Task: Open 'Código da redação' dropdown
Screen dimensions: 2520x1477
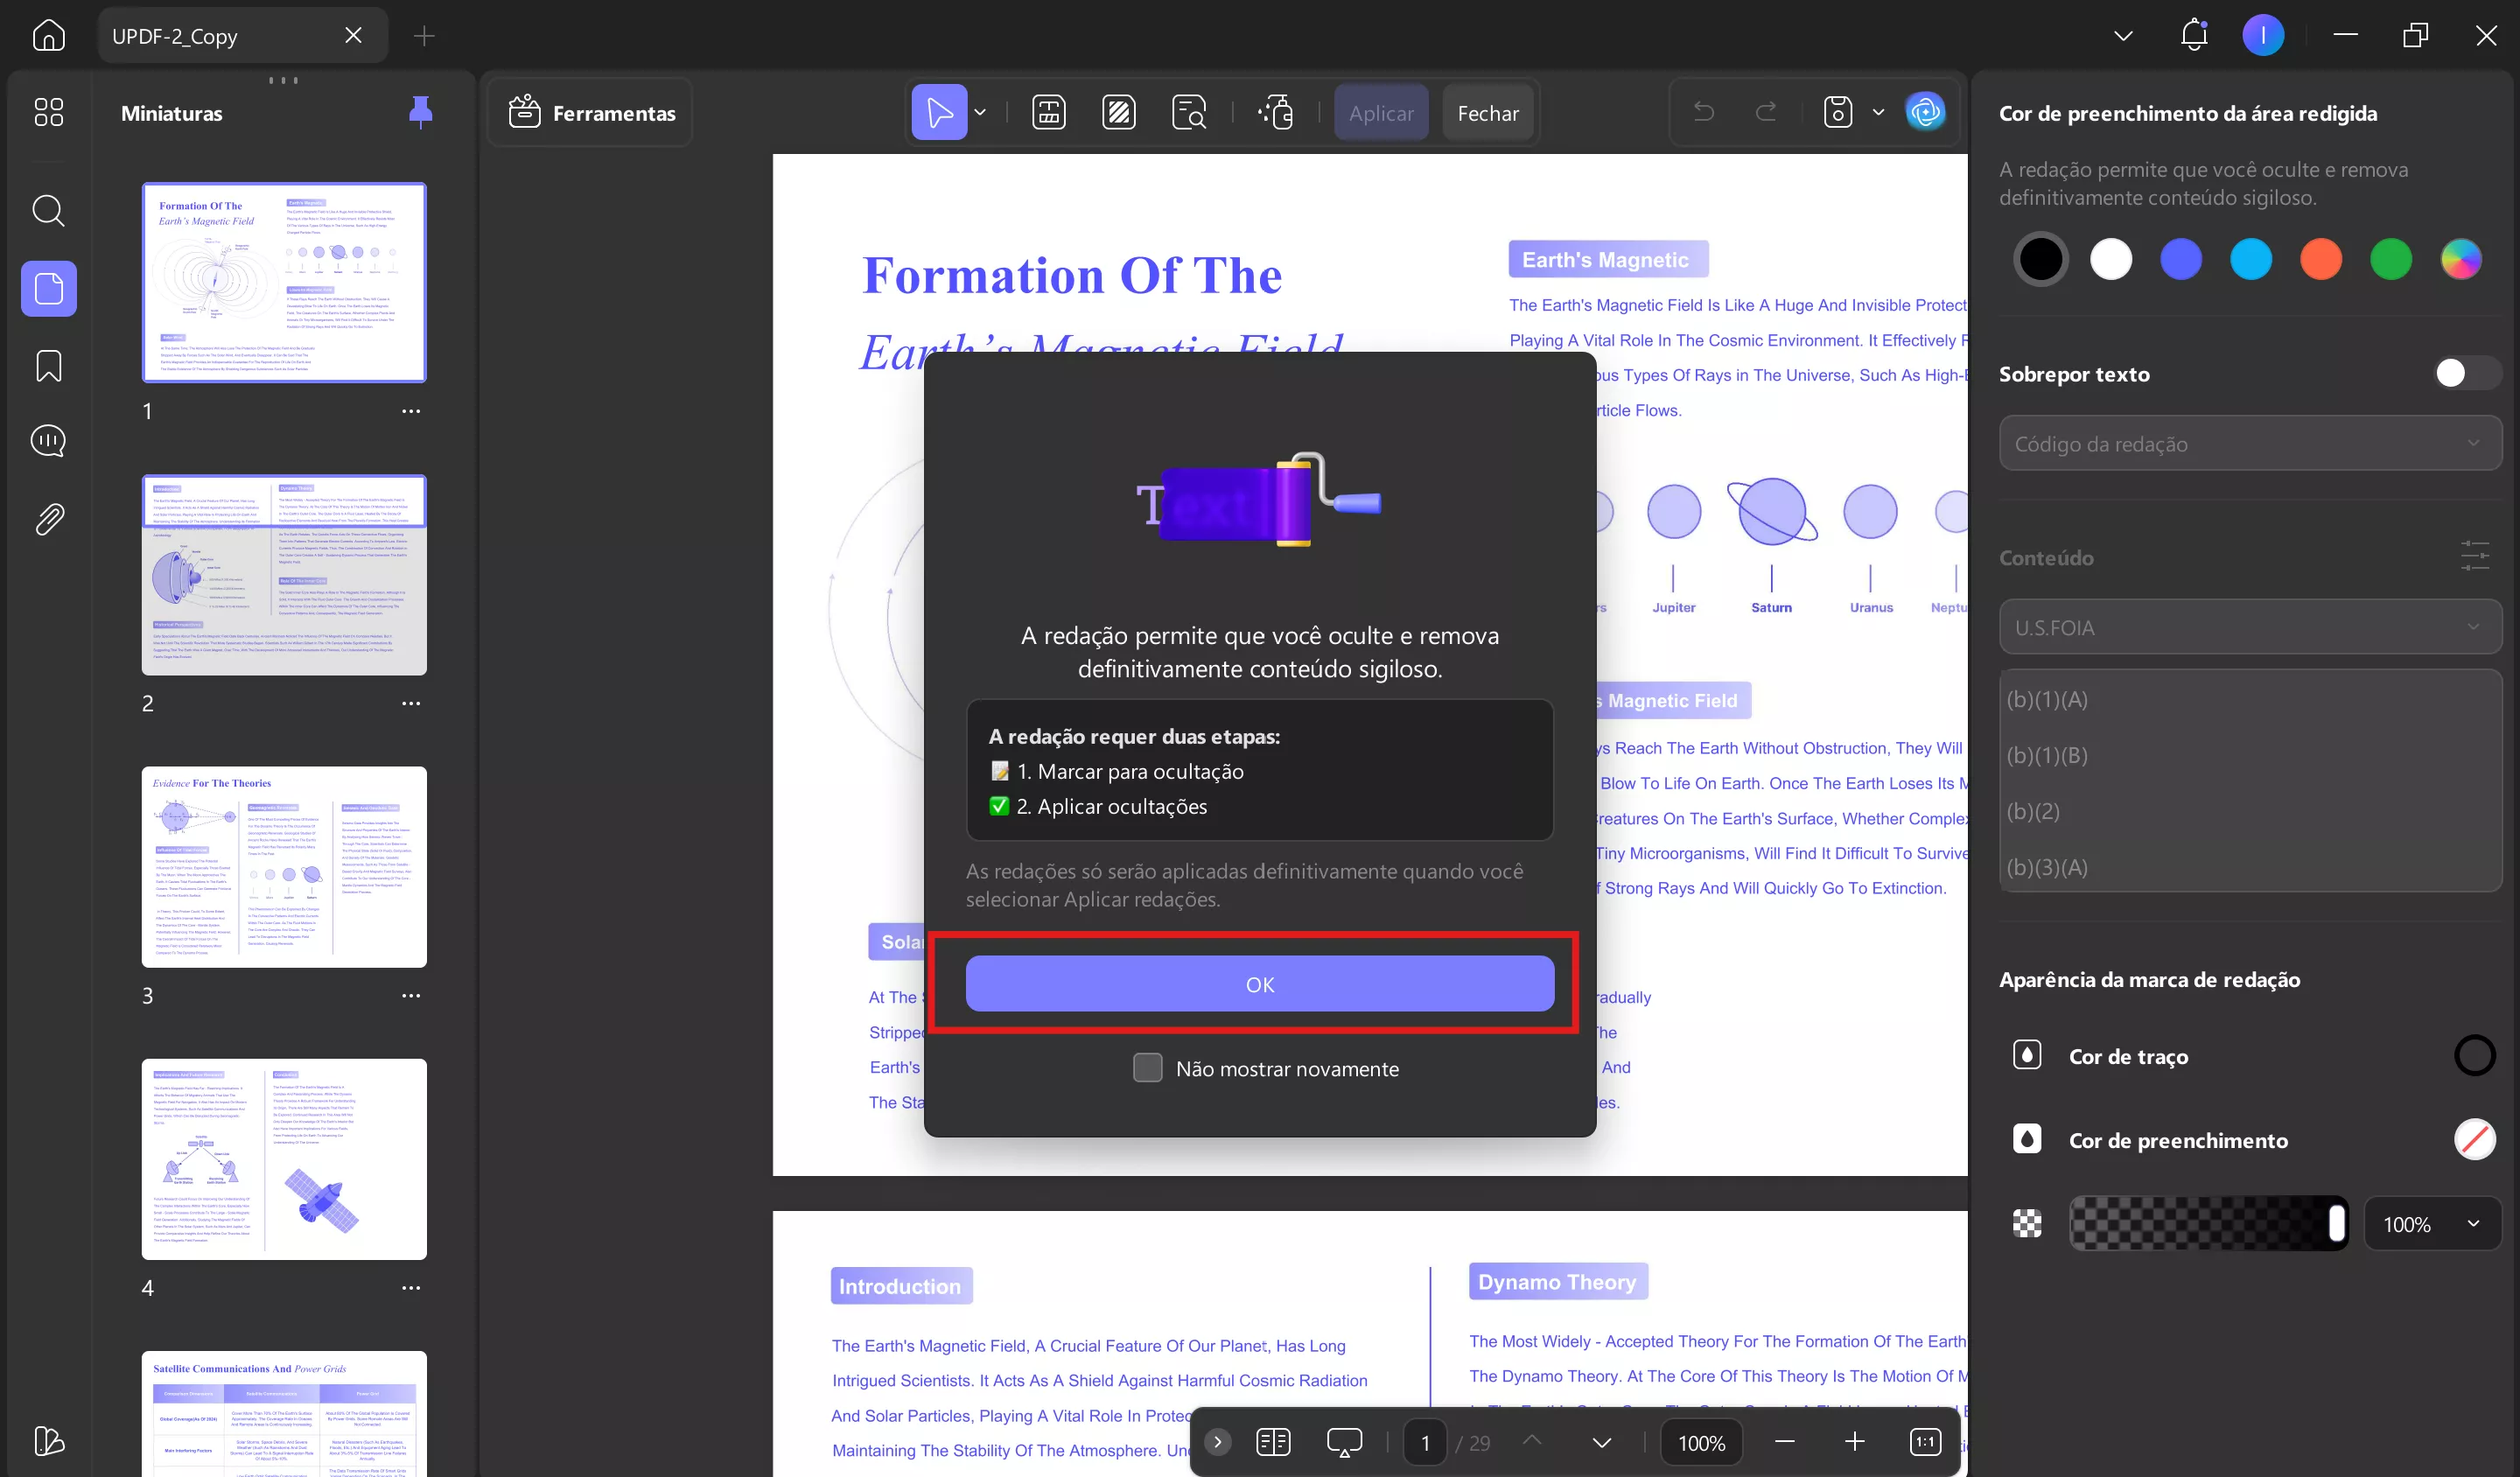Action: 2250,444
